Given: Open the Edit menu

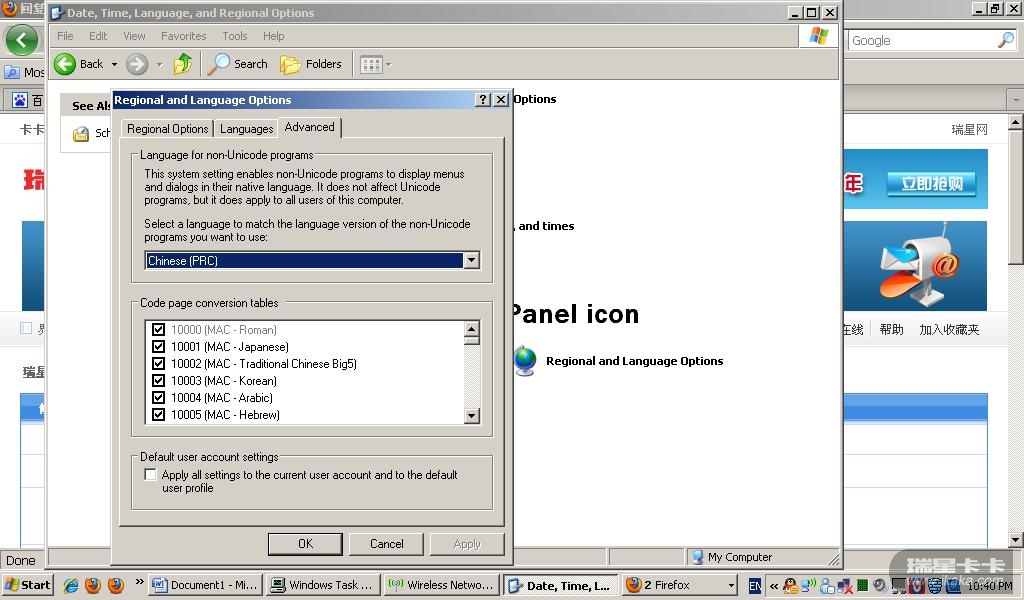Looking at the screenshot, I should [x=98, y=36].
